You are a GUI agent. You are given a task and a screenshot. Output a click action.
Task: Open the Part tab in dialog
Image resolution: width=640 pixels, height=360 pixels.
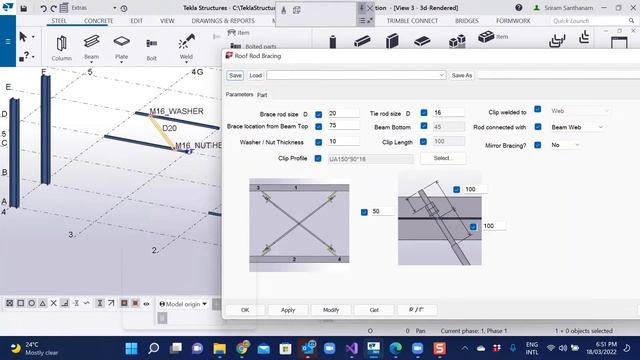tap(262, 95)
